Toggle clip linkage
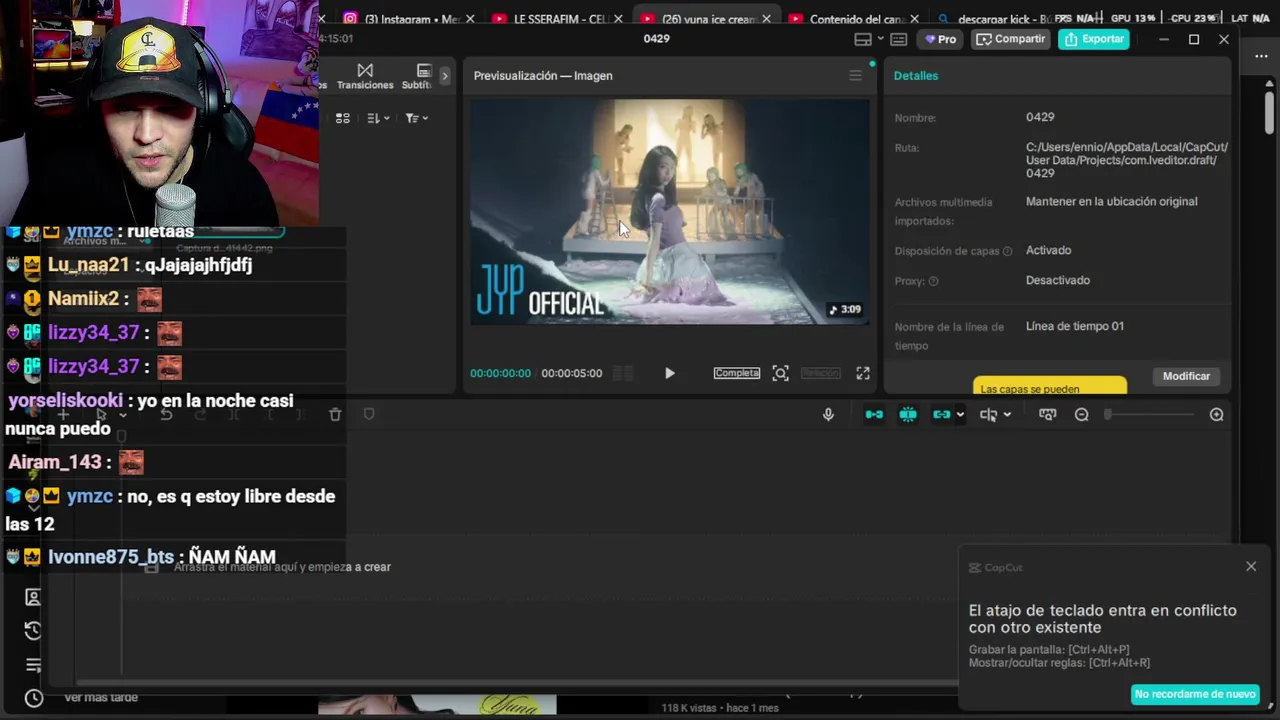Viewport: 1280px width, 720px height. click(941, 414)
